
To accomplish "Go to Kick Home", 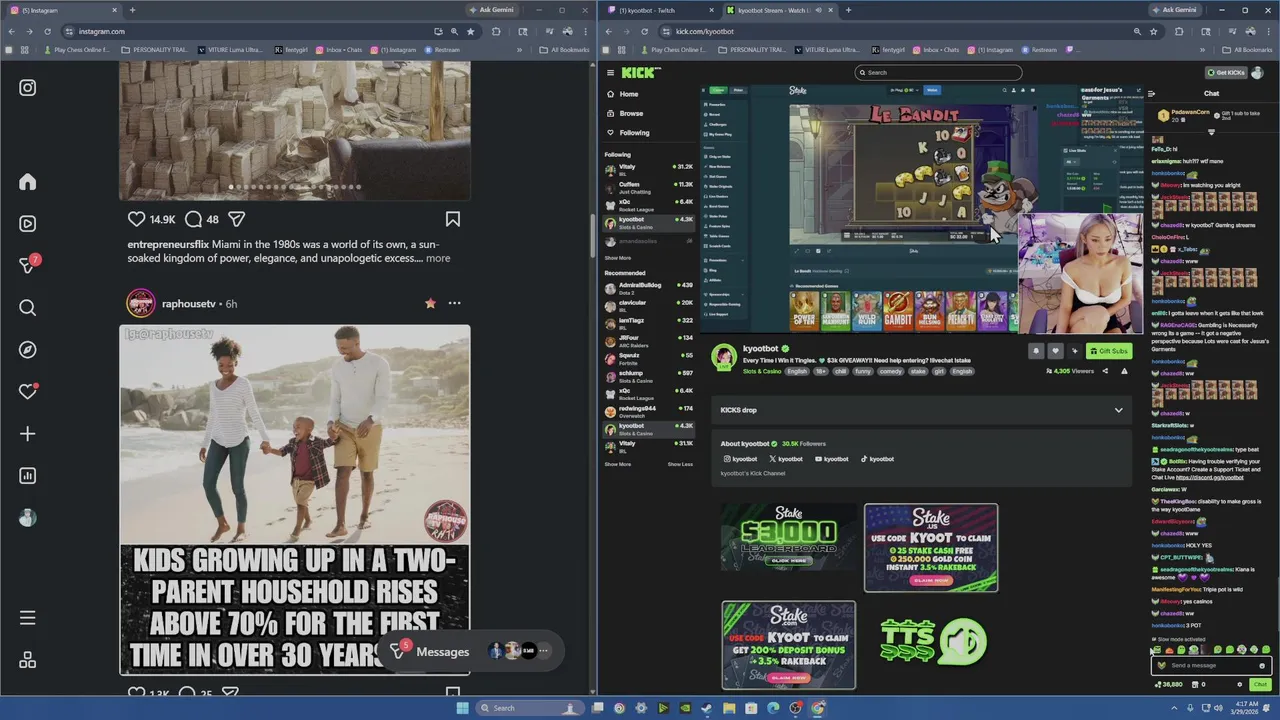I will [x=628, y=94].
